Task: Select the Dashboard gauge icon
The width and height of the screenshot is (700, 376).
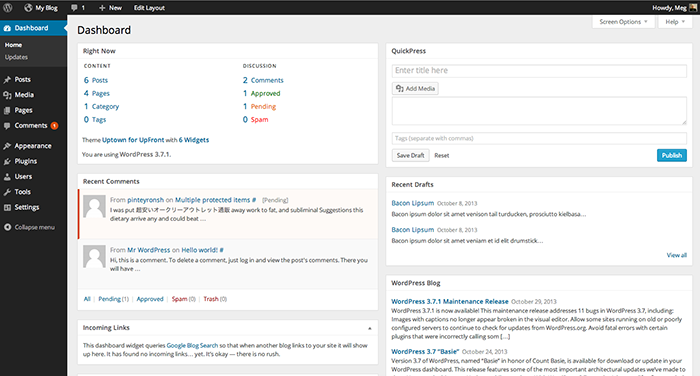Action: [7, 28]
